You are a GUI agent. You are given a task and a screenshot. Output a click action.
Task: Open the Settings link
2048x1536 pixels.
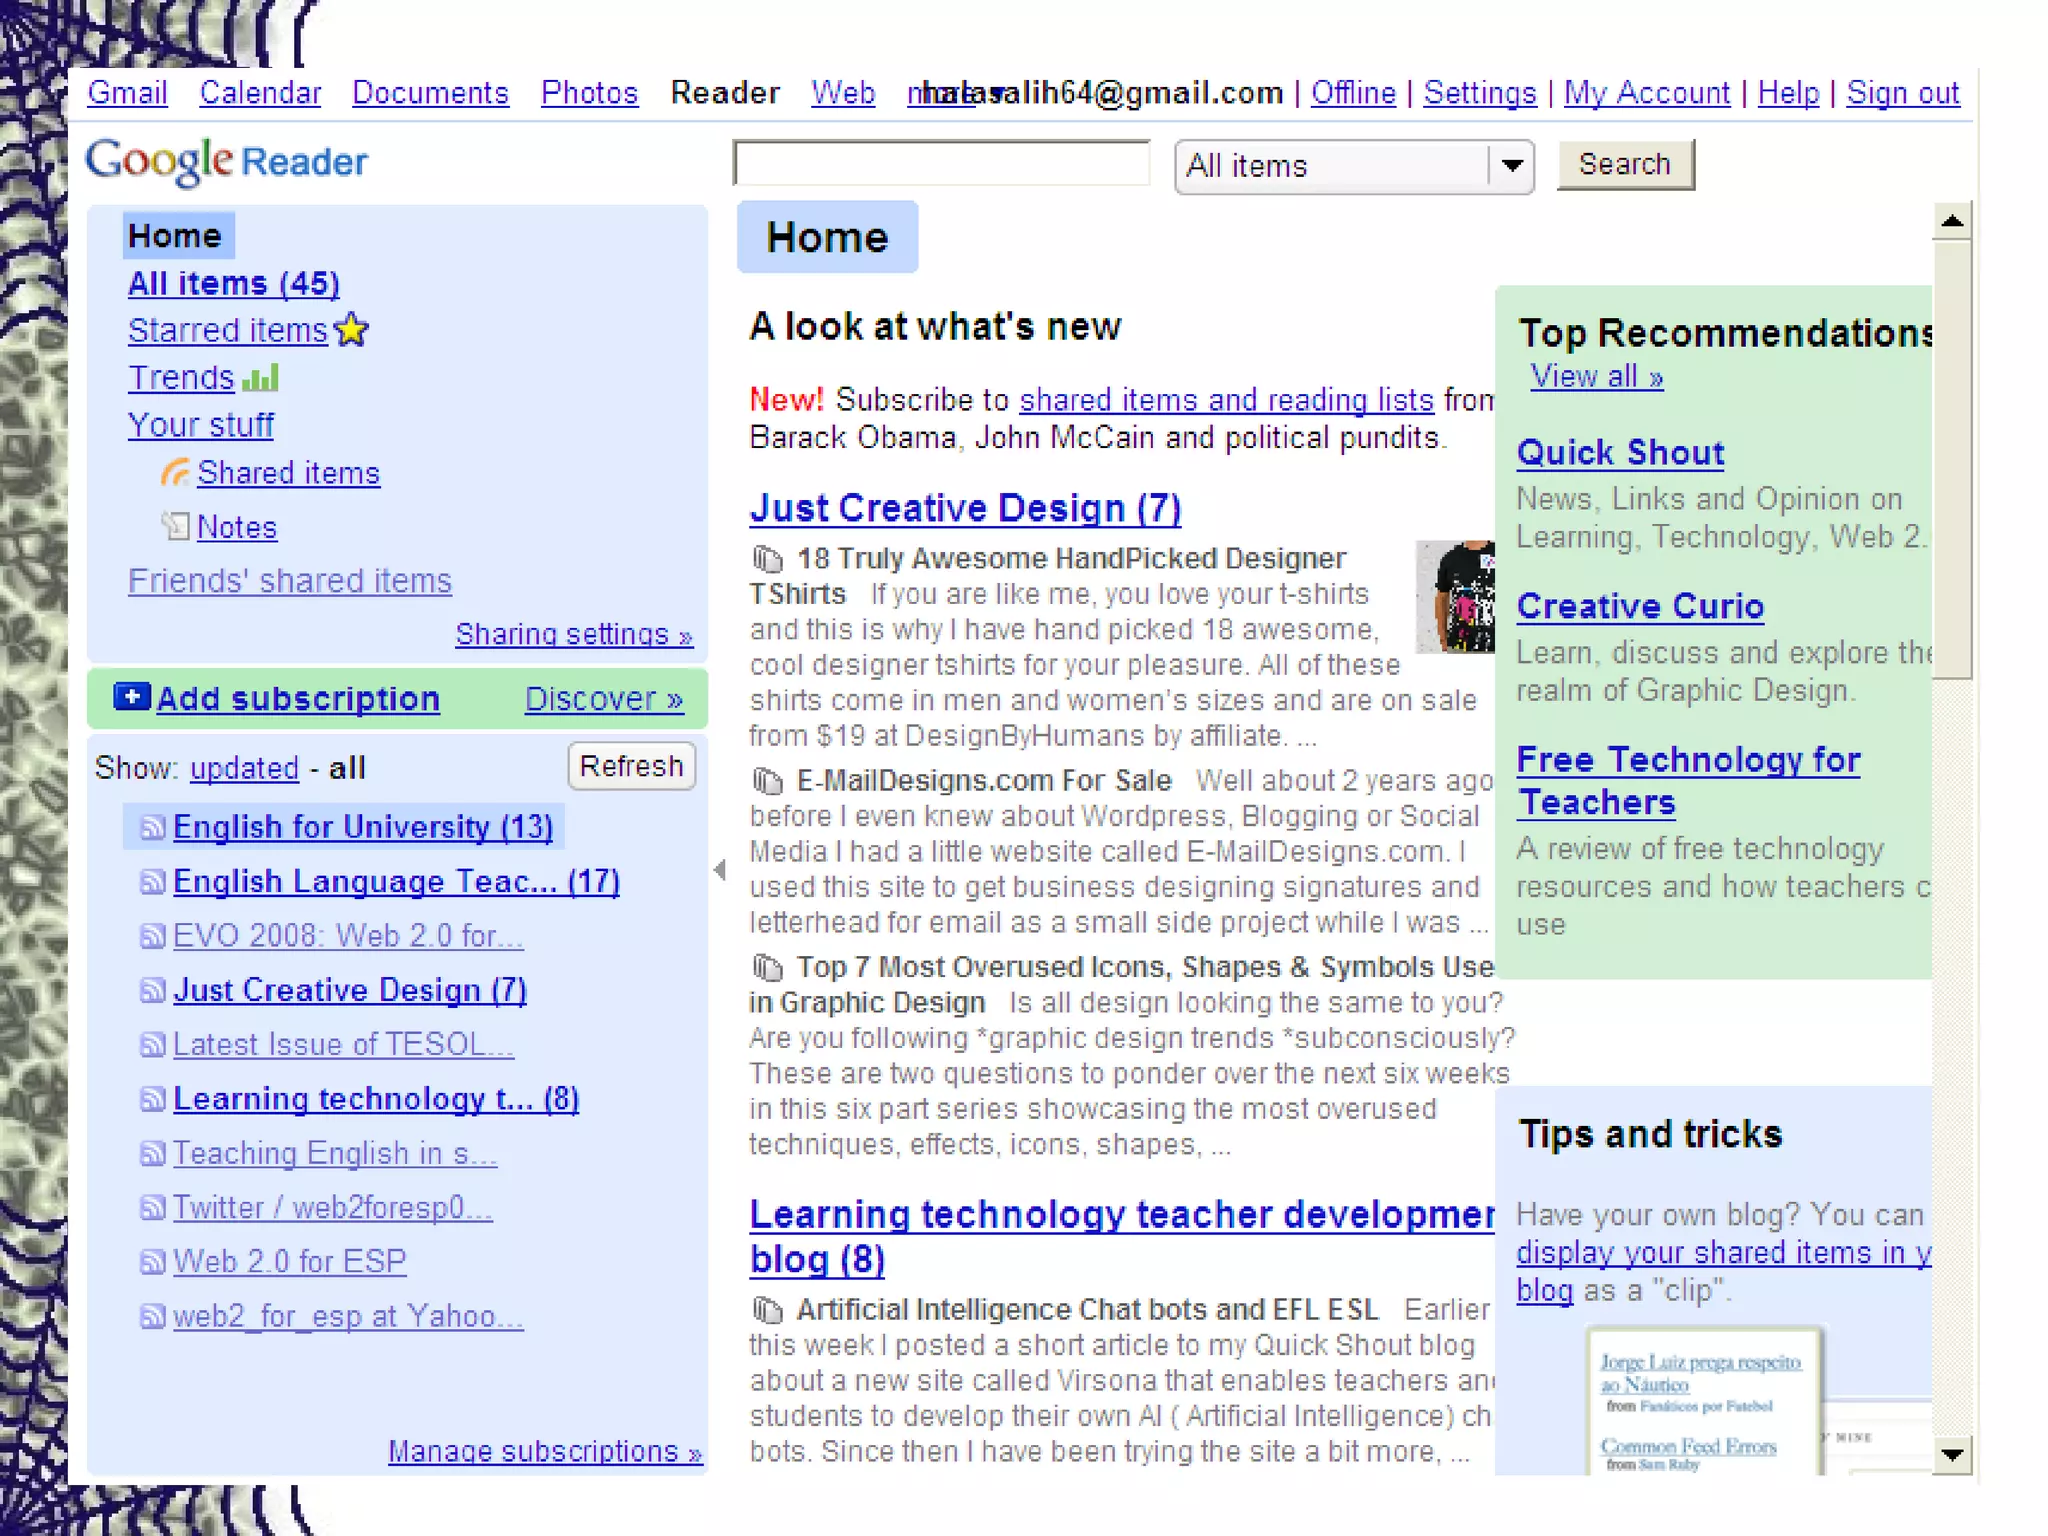point(1479,93)
